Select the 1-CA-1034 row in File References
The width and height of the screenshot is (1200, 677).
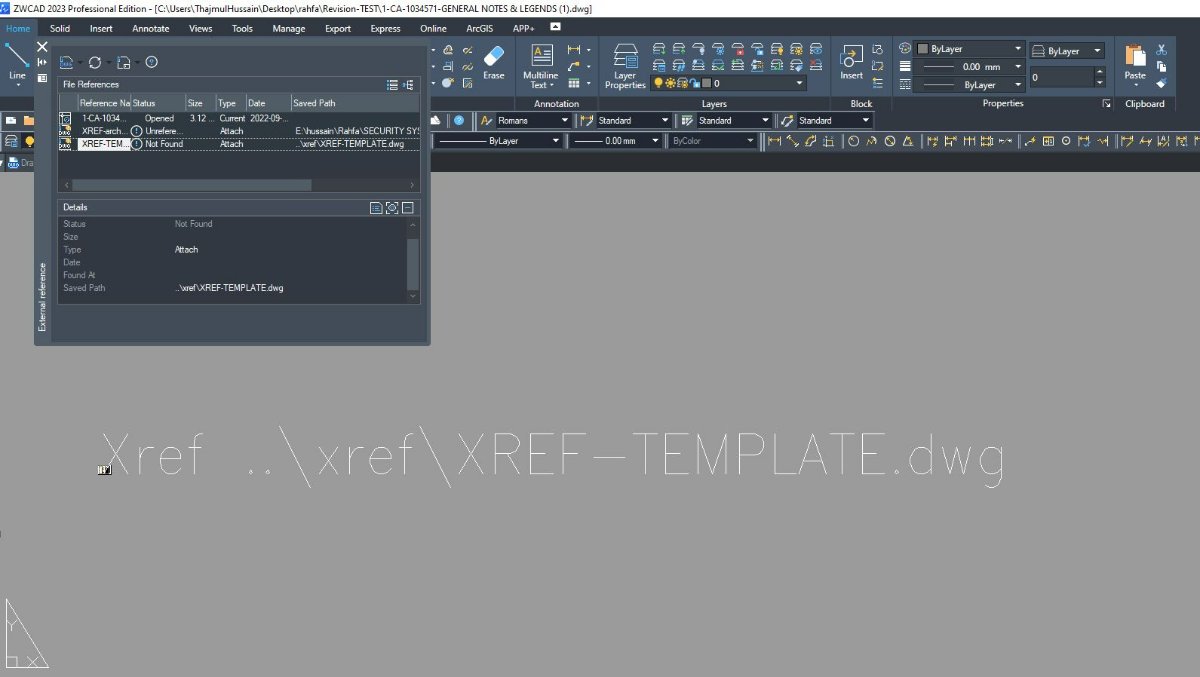tap(239, 118)
